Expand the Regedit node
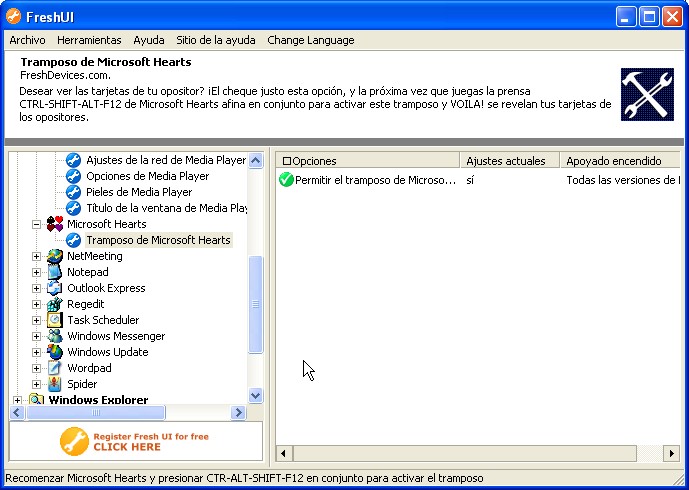Image resolution: width=689 pixels, height=490 pixels. [36, 304]
